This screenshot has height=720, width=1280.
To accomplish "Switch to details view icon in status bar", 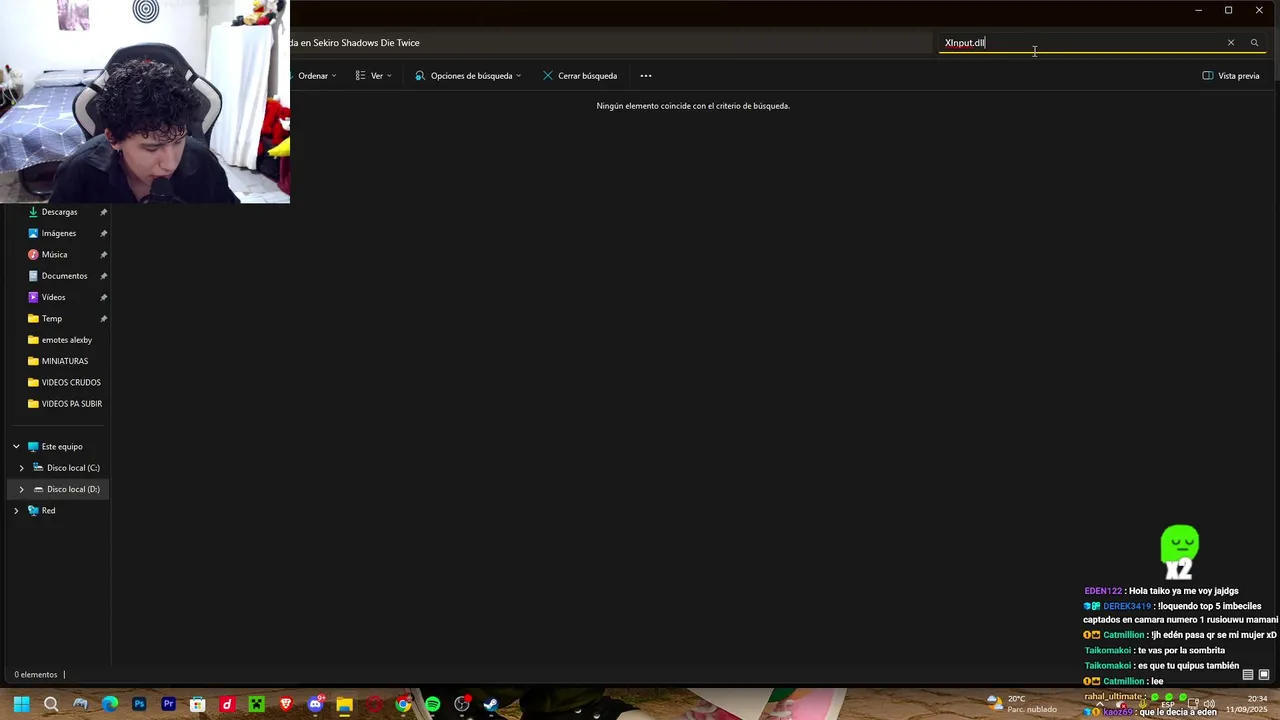I will pos(1248,675).
